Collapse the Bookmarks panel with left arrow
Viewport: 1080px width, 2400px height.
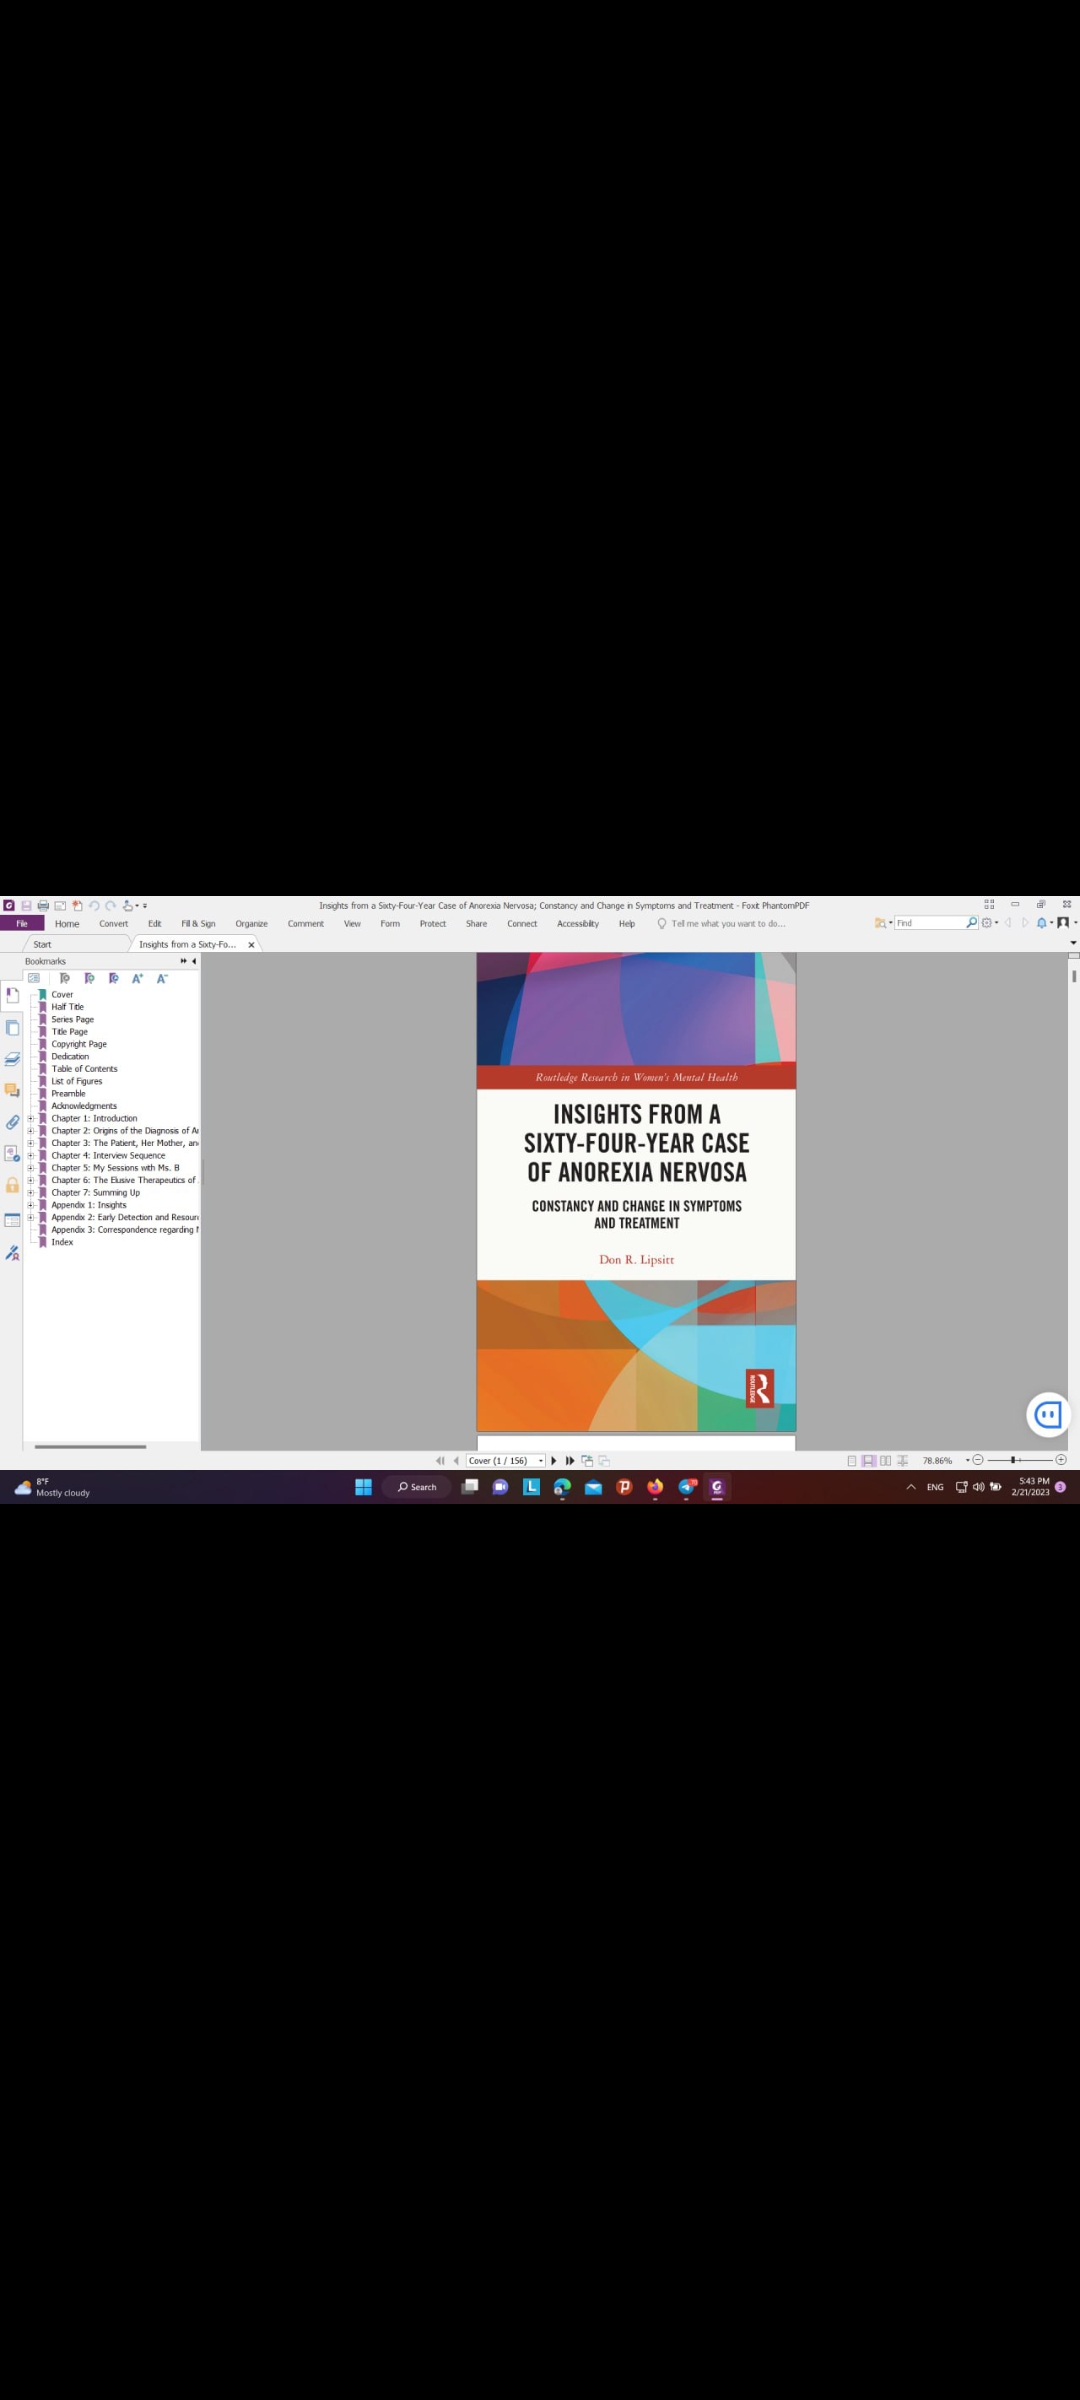[x=194, y=961]
